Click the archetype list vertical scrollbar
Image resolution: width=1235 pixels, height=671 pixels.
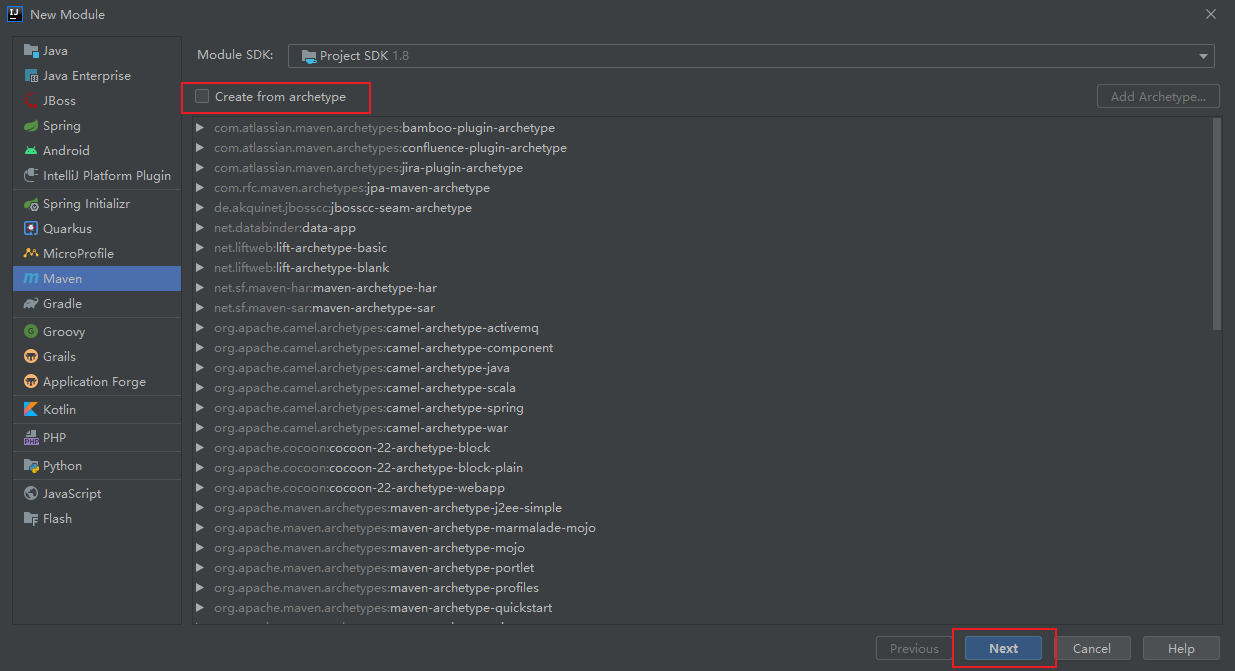1216,224
